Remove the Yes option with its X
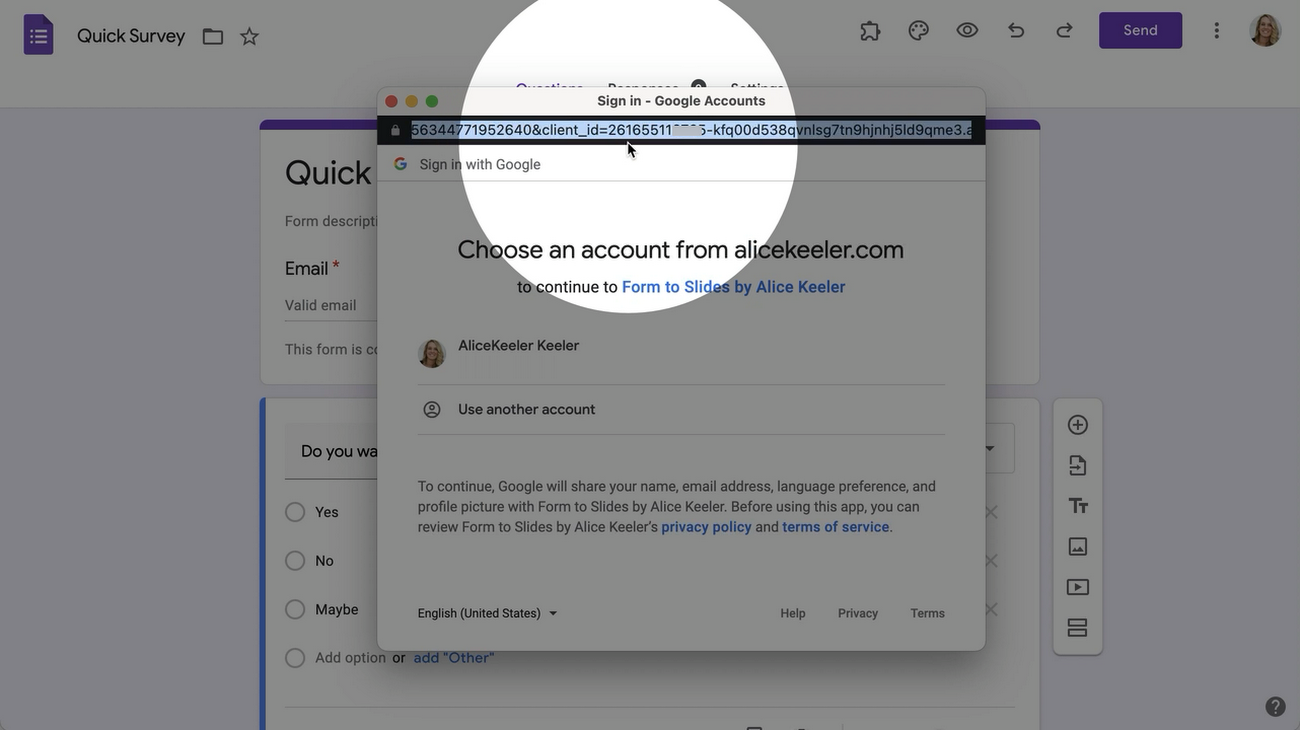The image size is (1300, 730). pos(991,512)
